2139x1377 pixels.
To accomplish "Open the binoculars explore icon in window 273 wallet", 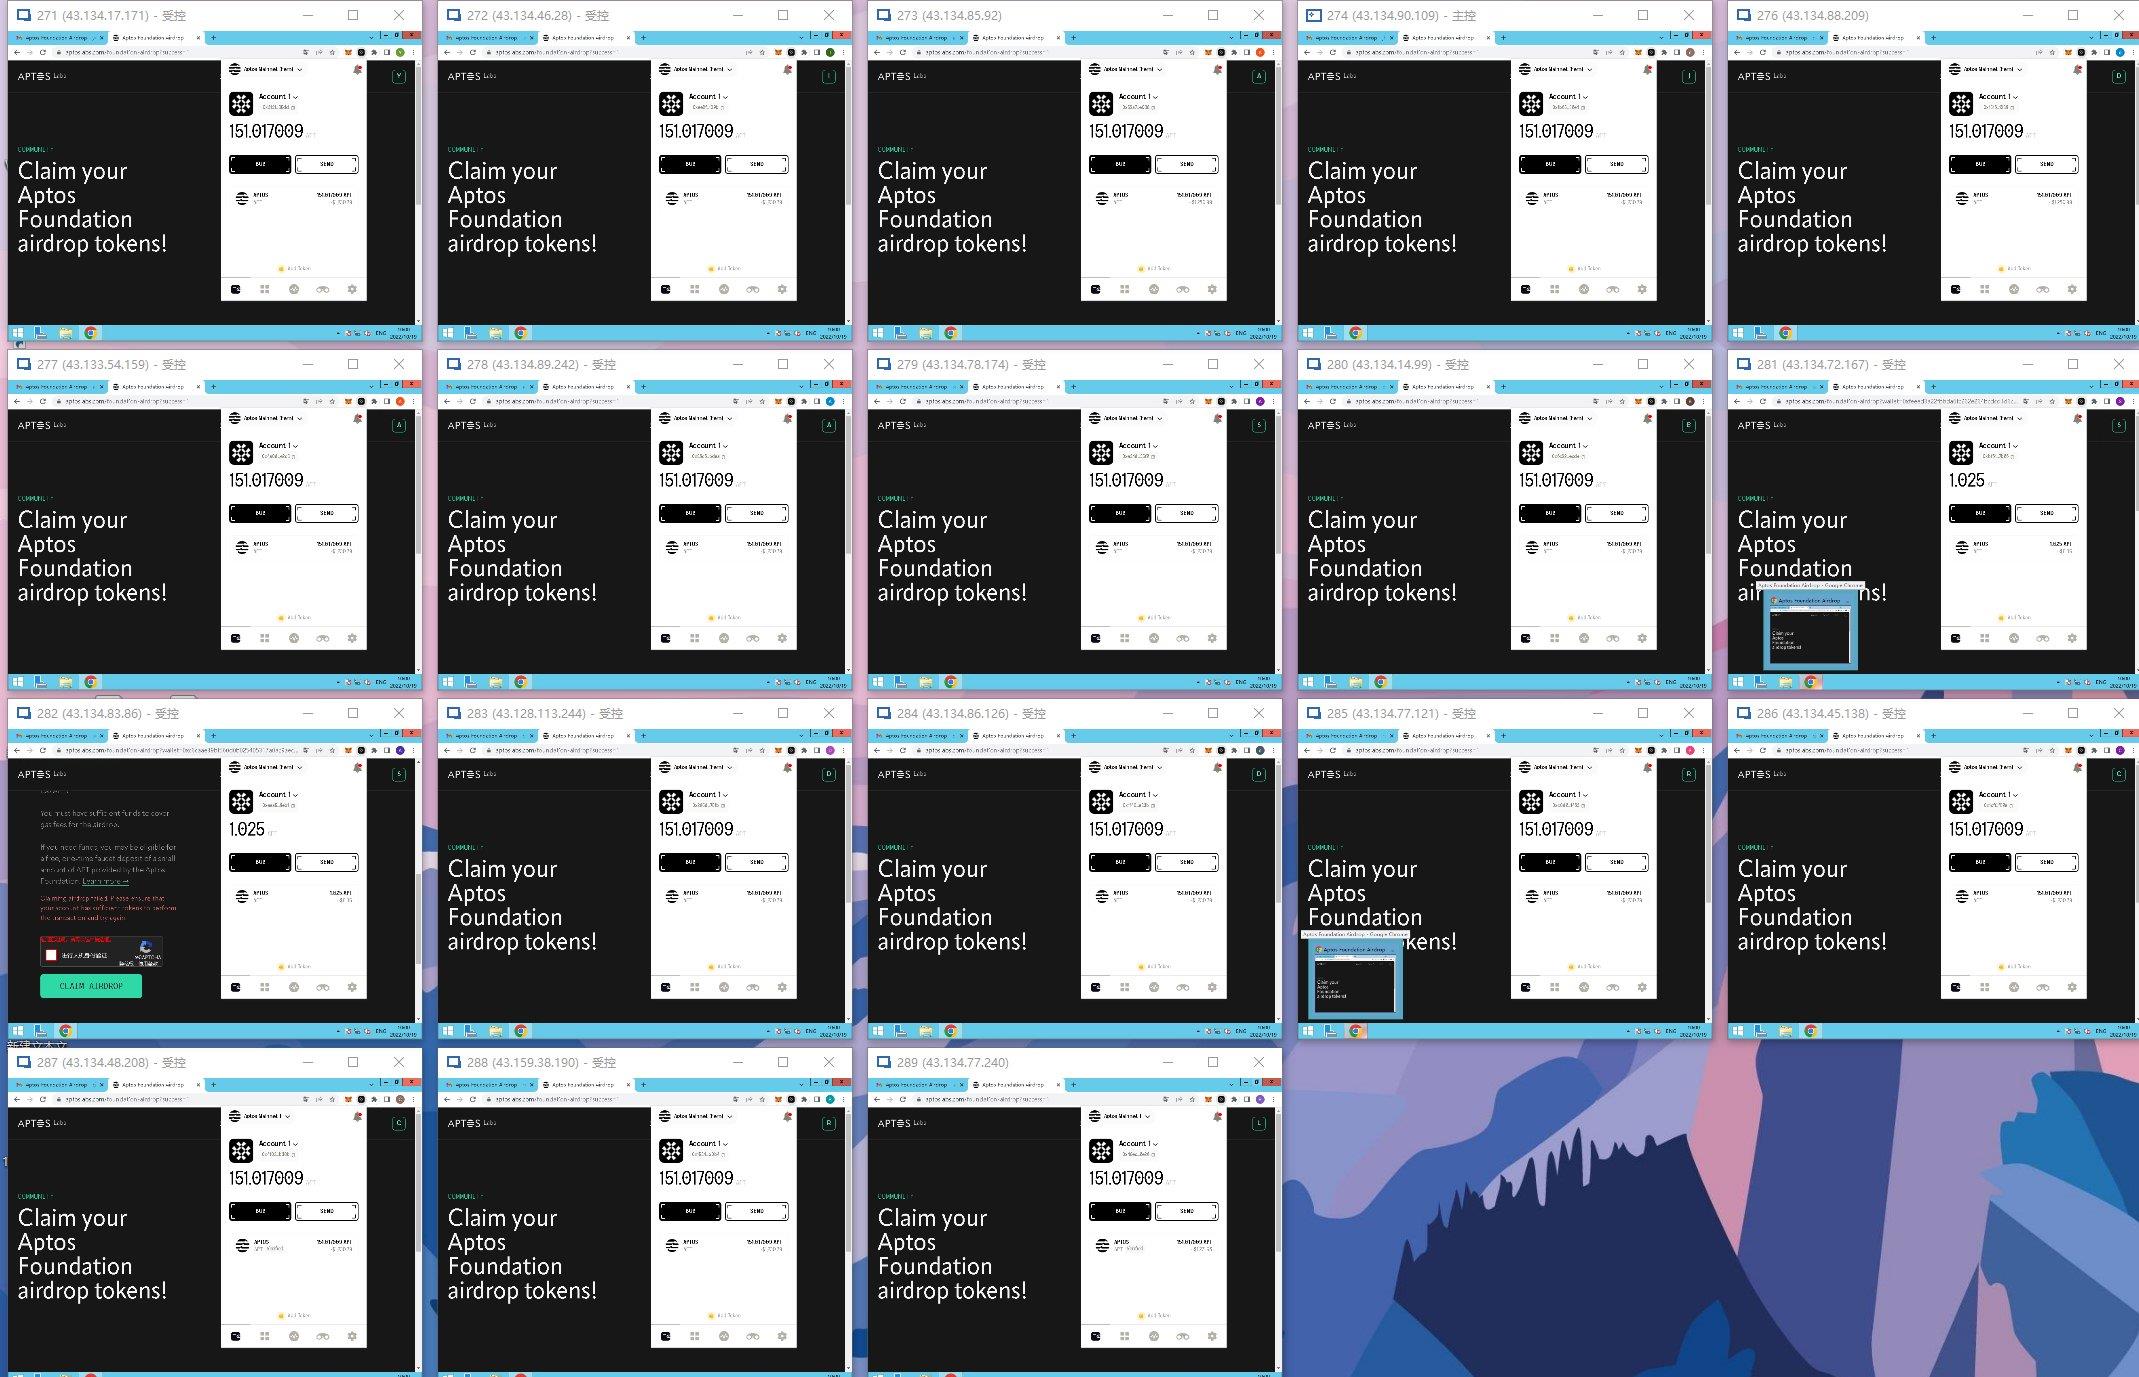I will (x=1182, y=290).
